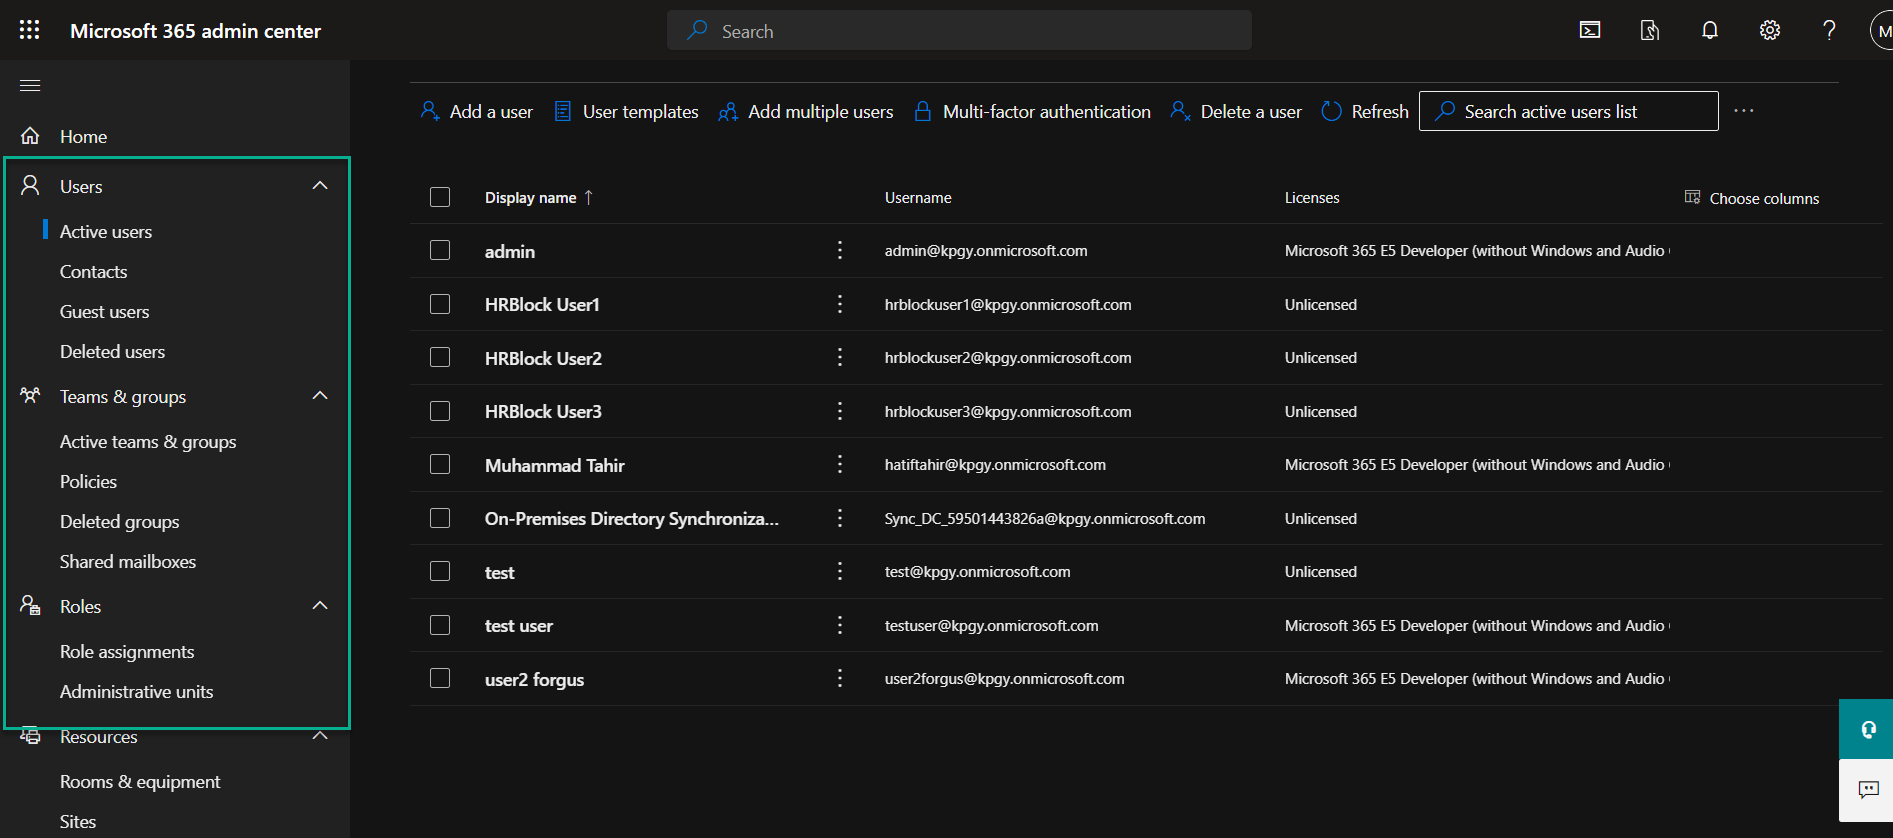
Task: Tick the checkbox for test user
Action: (440, 625)
